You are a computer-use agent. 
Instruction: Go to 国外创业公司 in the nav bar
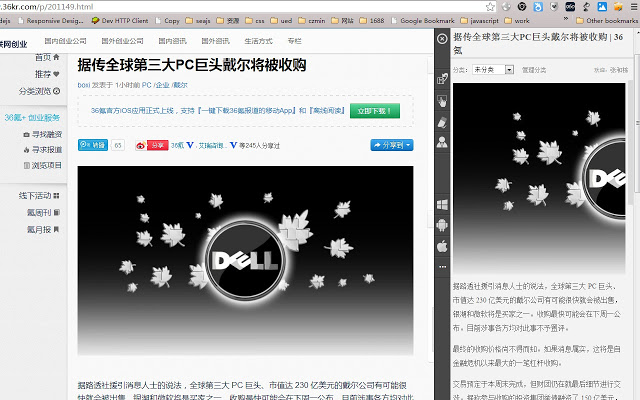122,41
